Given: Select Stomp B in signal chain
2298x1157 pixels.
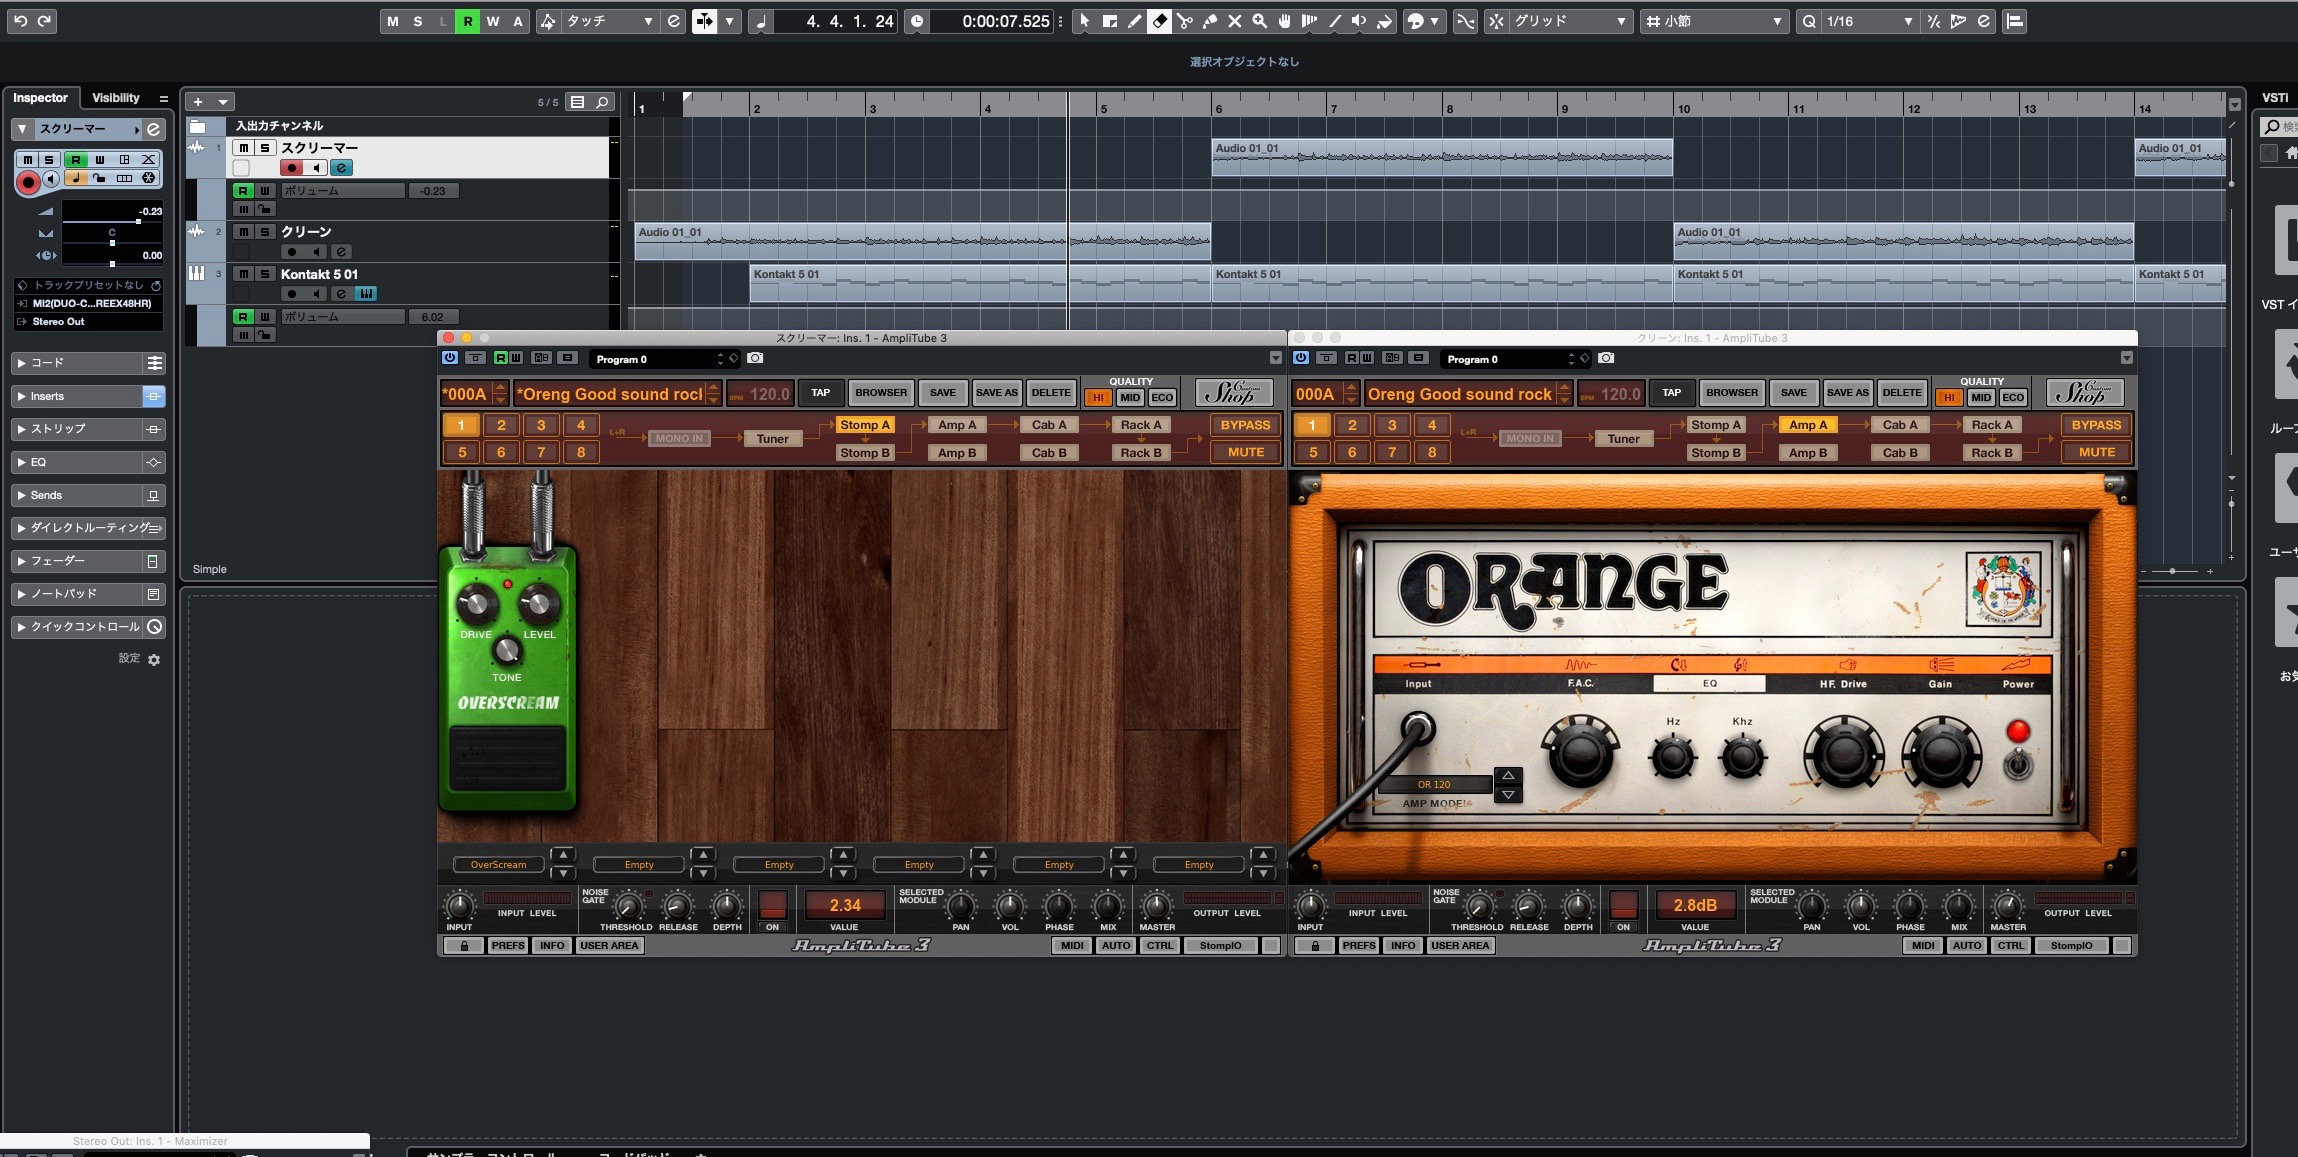Looking at the screenshot, I should point(864,453).
